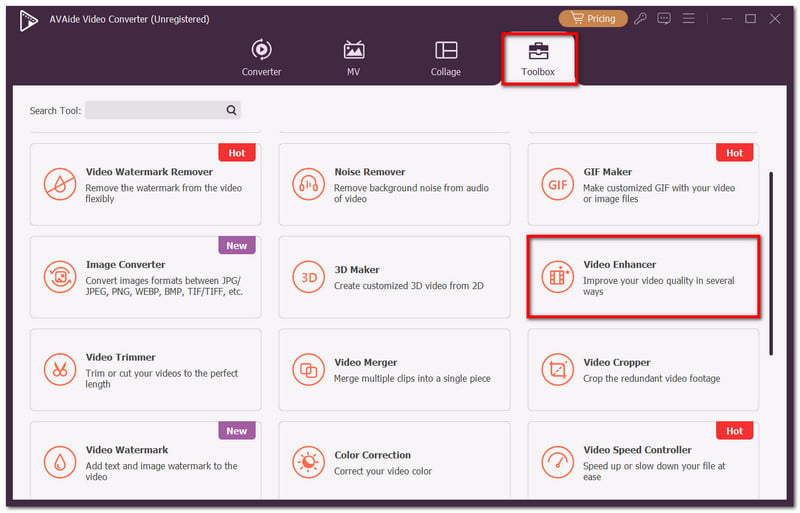Image resolution: width=800 pixels, height=513 pixels.
Task: Open the feedback chat icon
Action: (664, 19)
